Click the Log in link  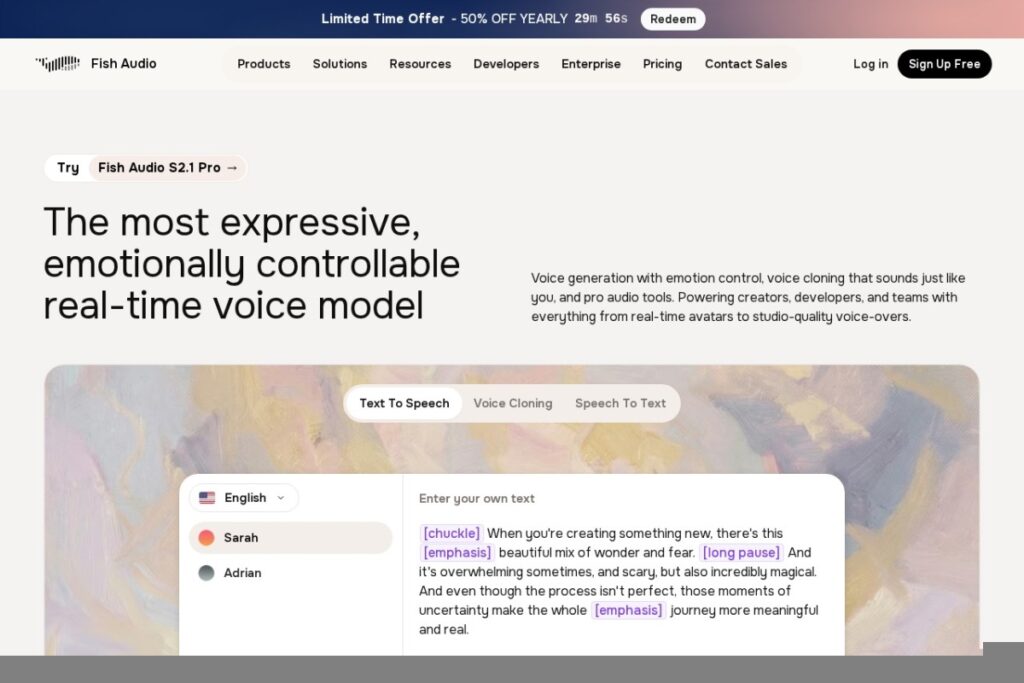(871, 64)
